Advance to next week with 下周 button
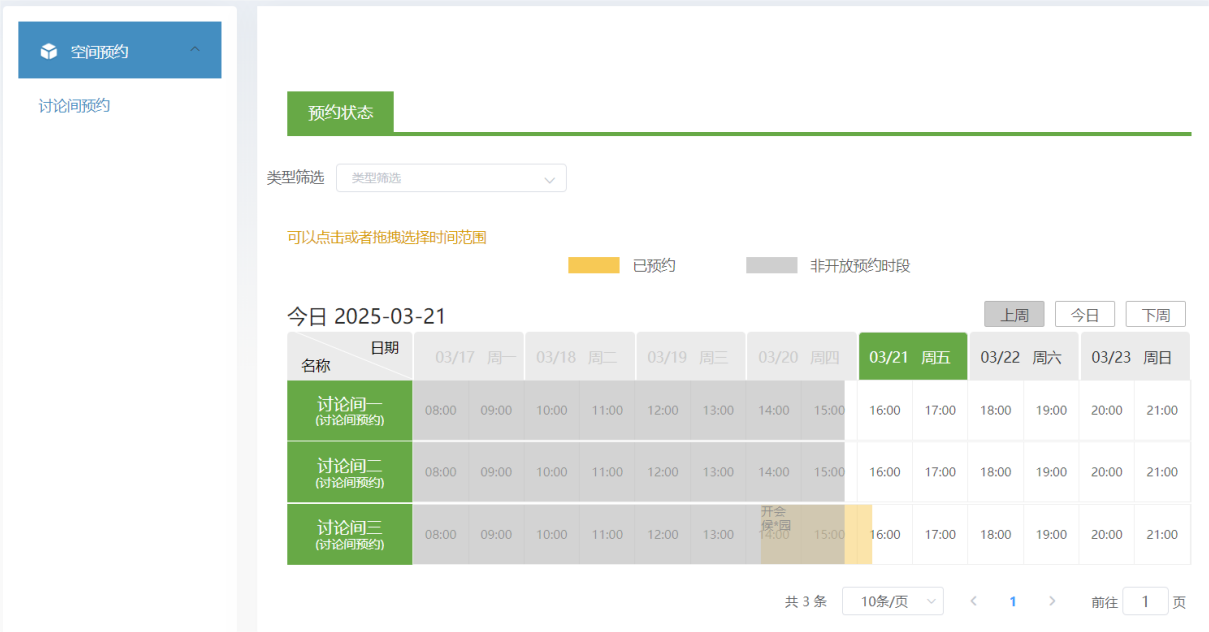Viewport: 1209px width, 632px height. click(x=1155, y=315)
